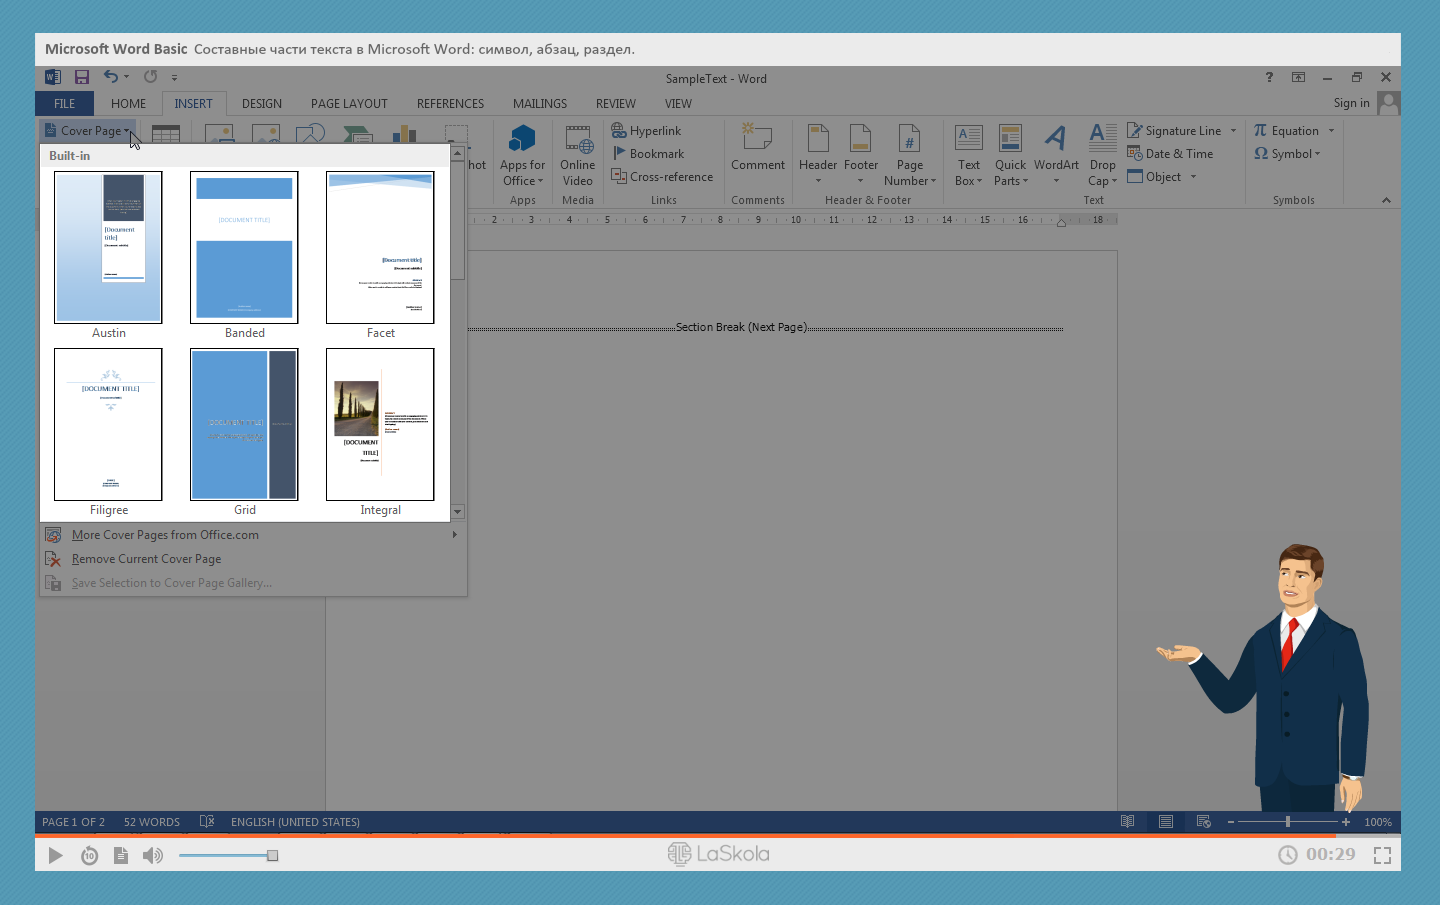Image resolution: width=1440 pixels, height=905 pixels.
Task: Switch to the PAGE LAYOUT tab
Action: (x=349, y=104)
